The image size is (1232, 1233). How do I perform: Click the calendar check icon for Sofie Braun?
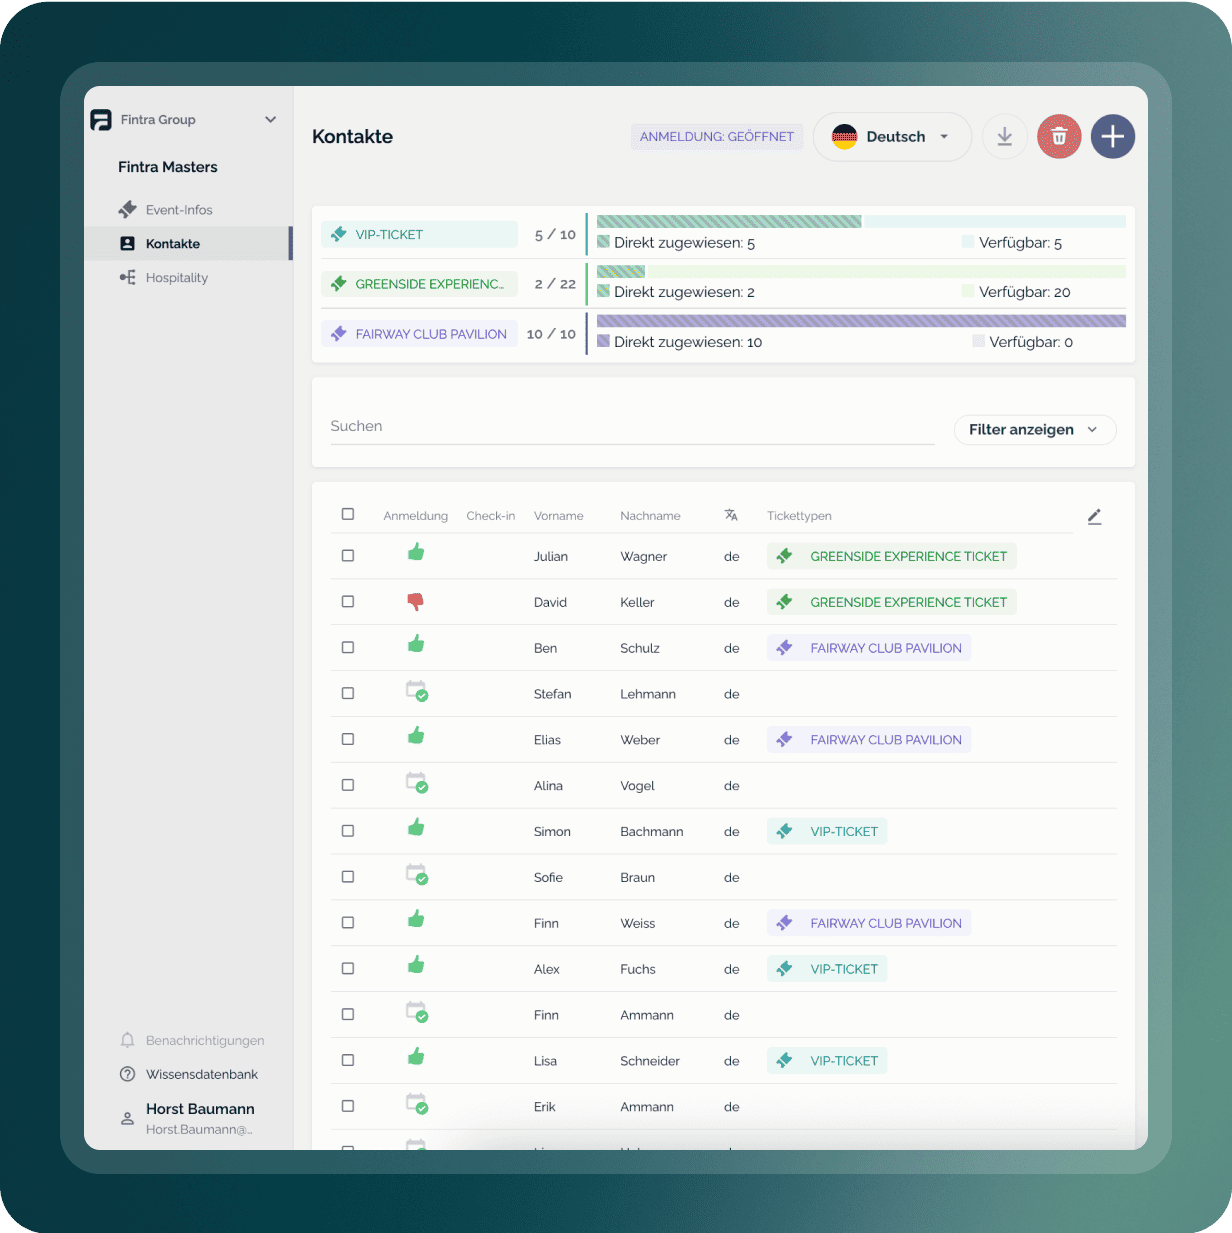tap(417, 874)
